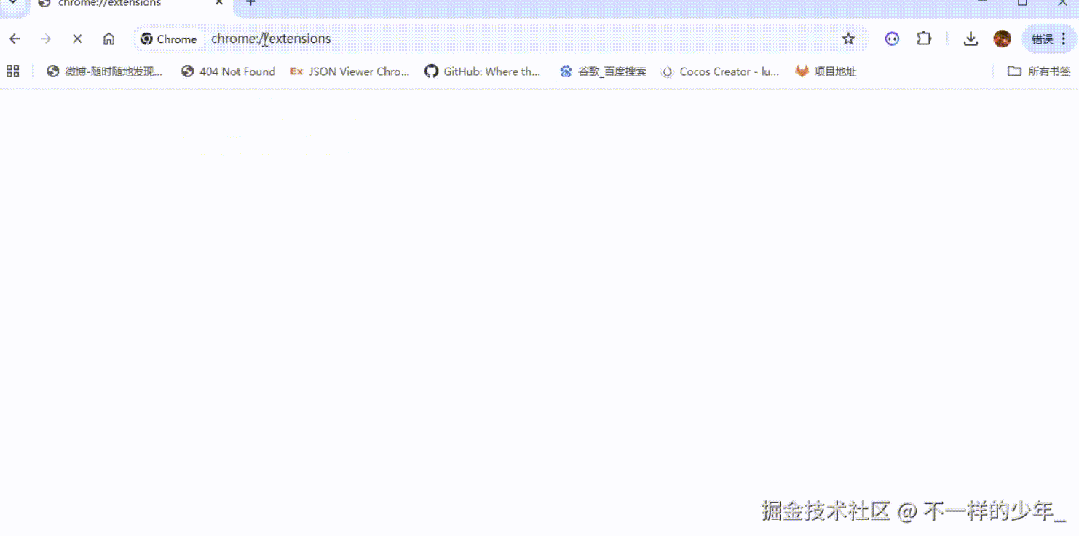Viewport: 1079px width, 536px height.
Task: Open the JSON Viewer Chrome bookmark
Action: 350,72
